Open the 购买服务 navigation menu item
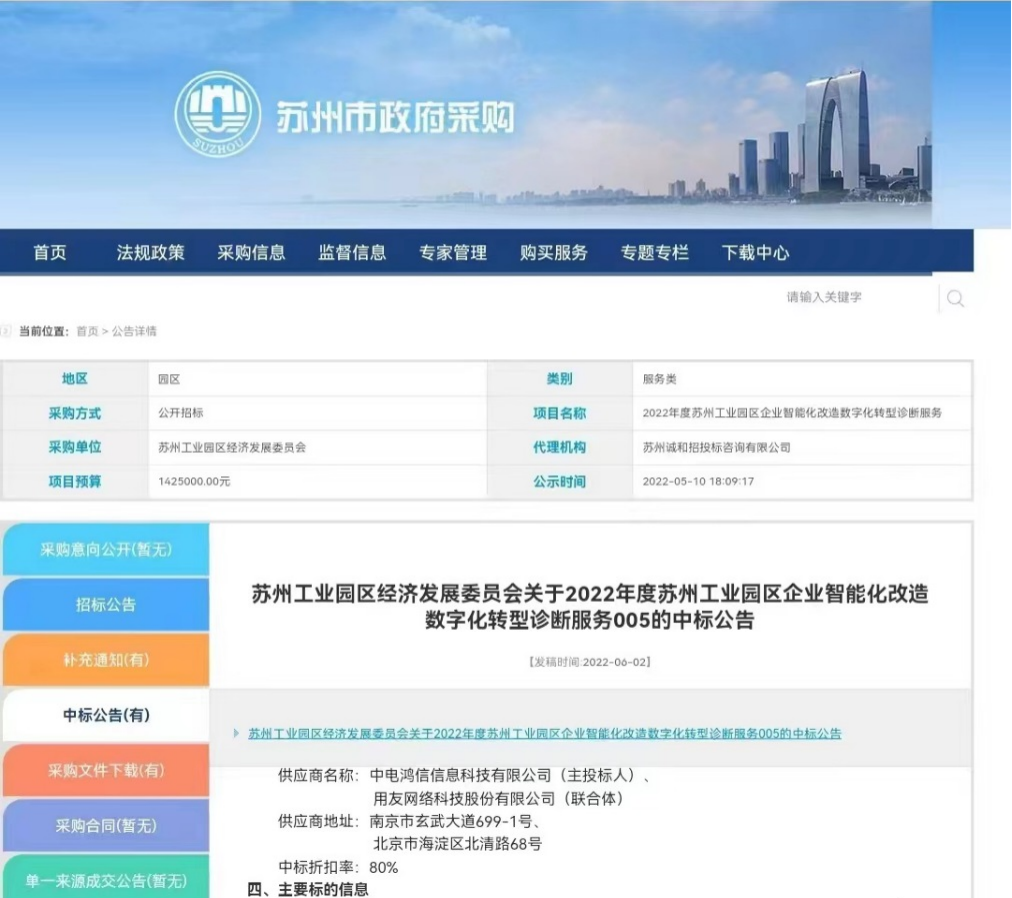The image size is (1012, 898). 553,253
